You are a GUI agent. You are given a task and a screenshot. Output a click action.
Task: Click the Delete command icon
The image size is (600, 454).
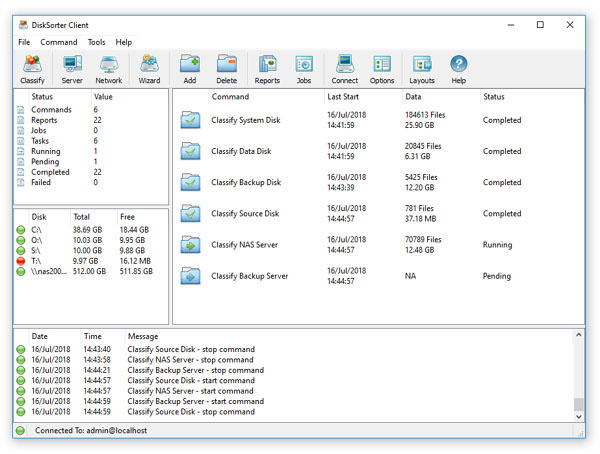pos(227,69)
